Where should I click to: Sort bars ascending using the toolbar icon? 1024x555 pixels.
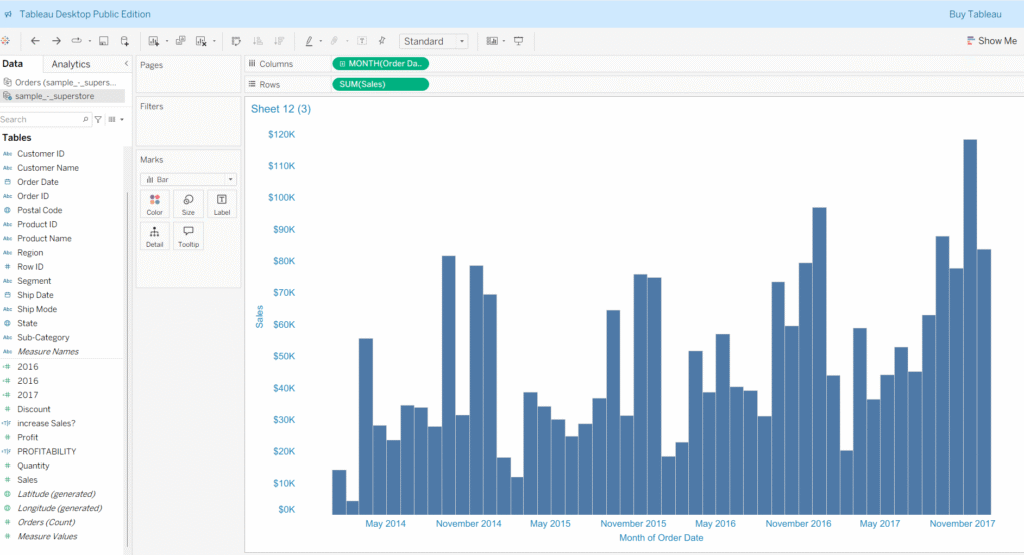[257, 41]
